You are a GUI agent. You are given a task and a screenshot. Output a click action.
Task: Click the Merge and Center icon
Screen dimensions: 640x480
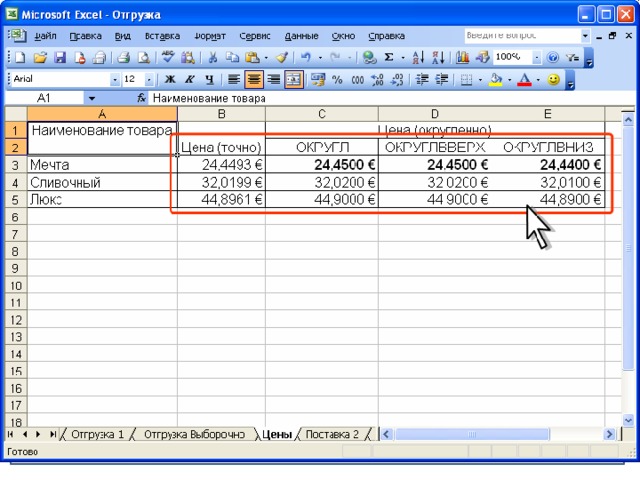click(x=293, y=80)
